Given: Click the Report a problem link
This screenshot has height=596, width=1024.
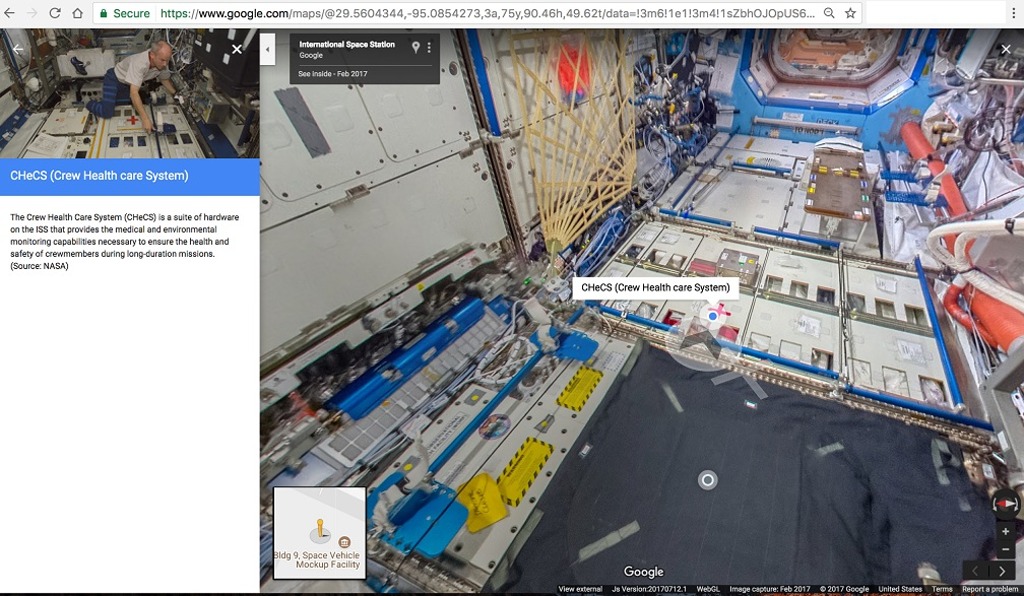Looking at the screenshot, I should click(990, 589).
